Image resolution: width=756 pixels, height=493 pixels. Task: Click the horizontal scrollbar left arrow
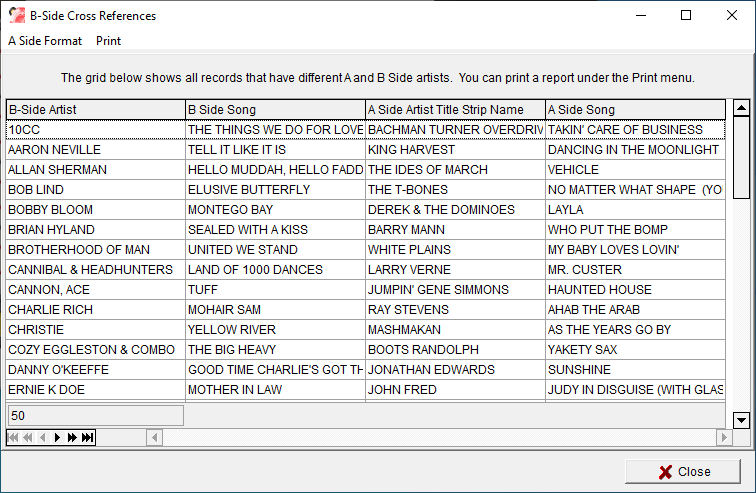coord(154,438)
